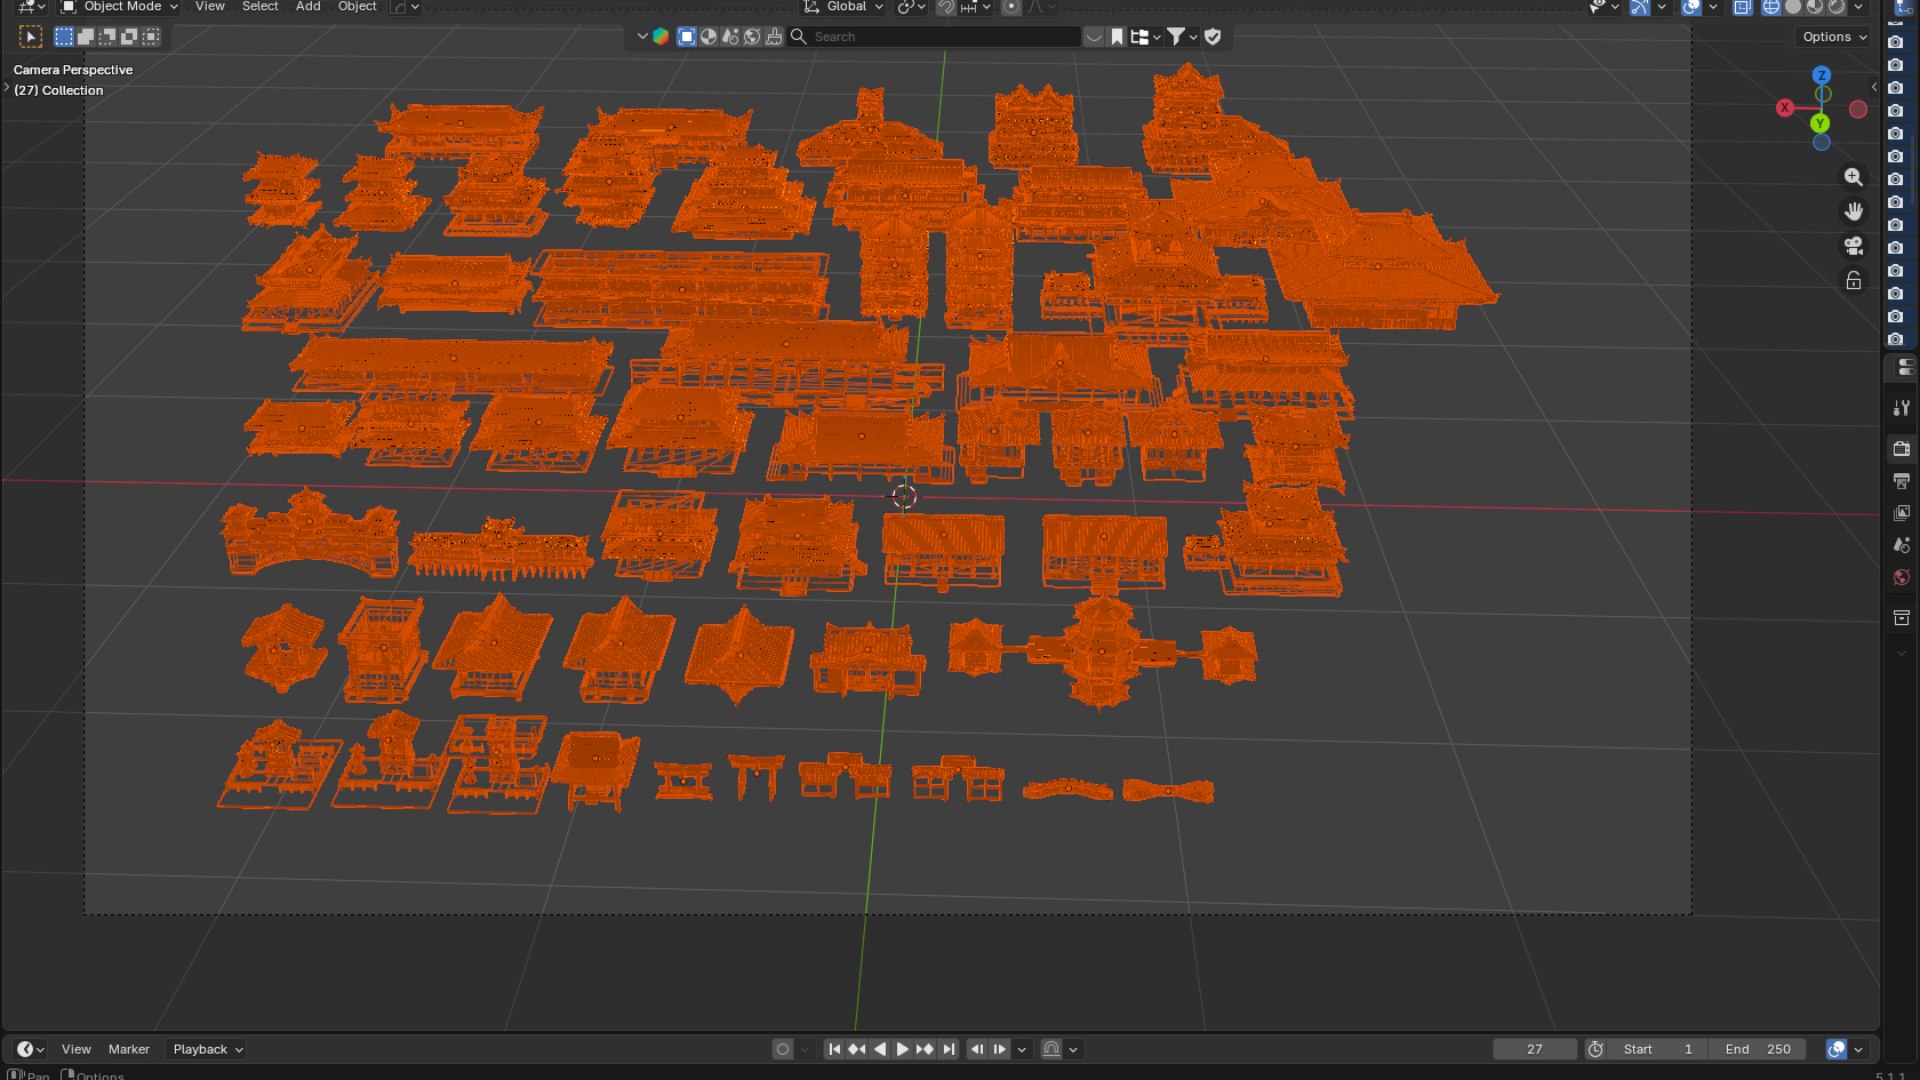Open the Output properties tab
The image size is (1920, 1080).
pyautogui.click(x=1901, y=481)
